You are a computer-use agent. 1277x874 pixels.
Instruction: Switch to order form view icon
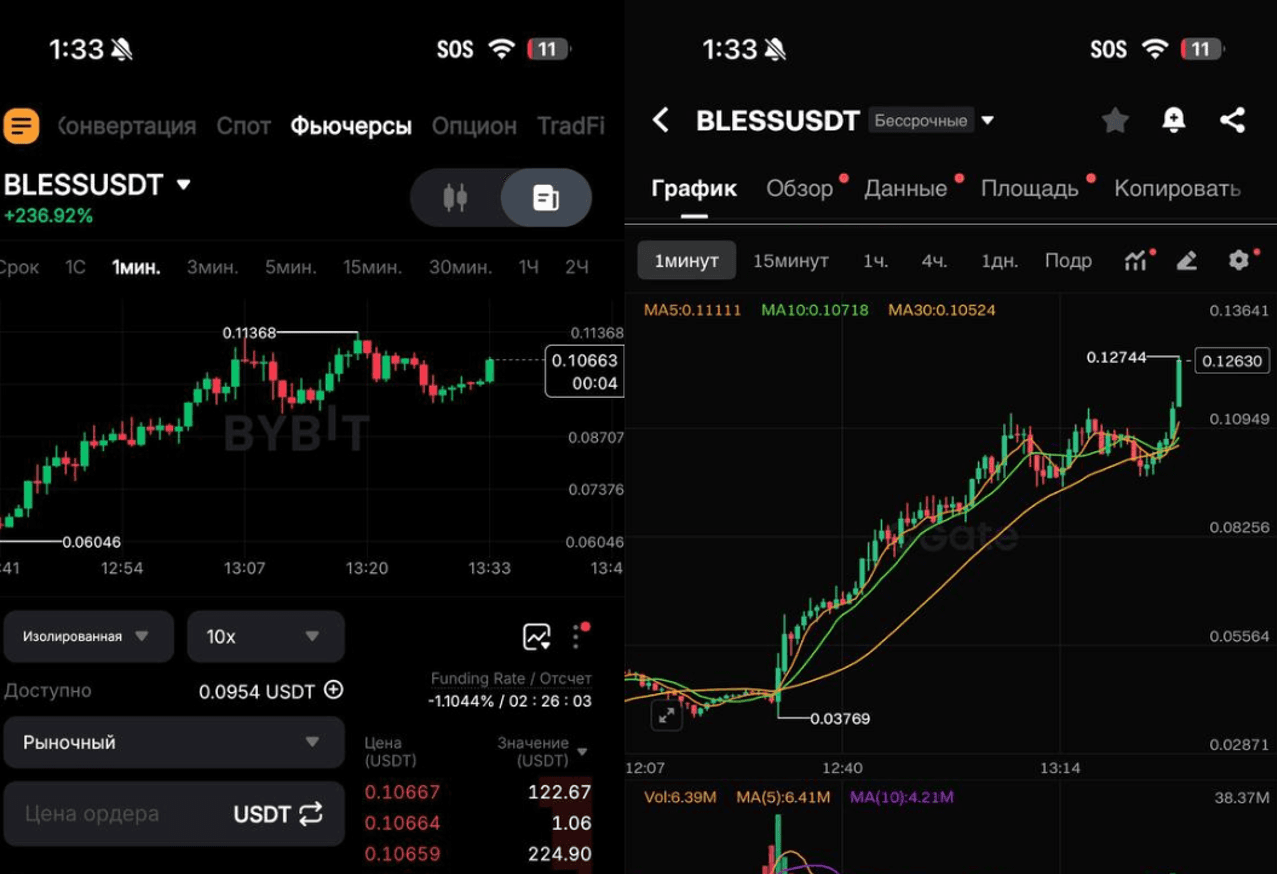click(546, 198)
